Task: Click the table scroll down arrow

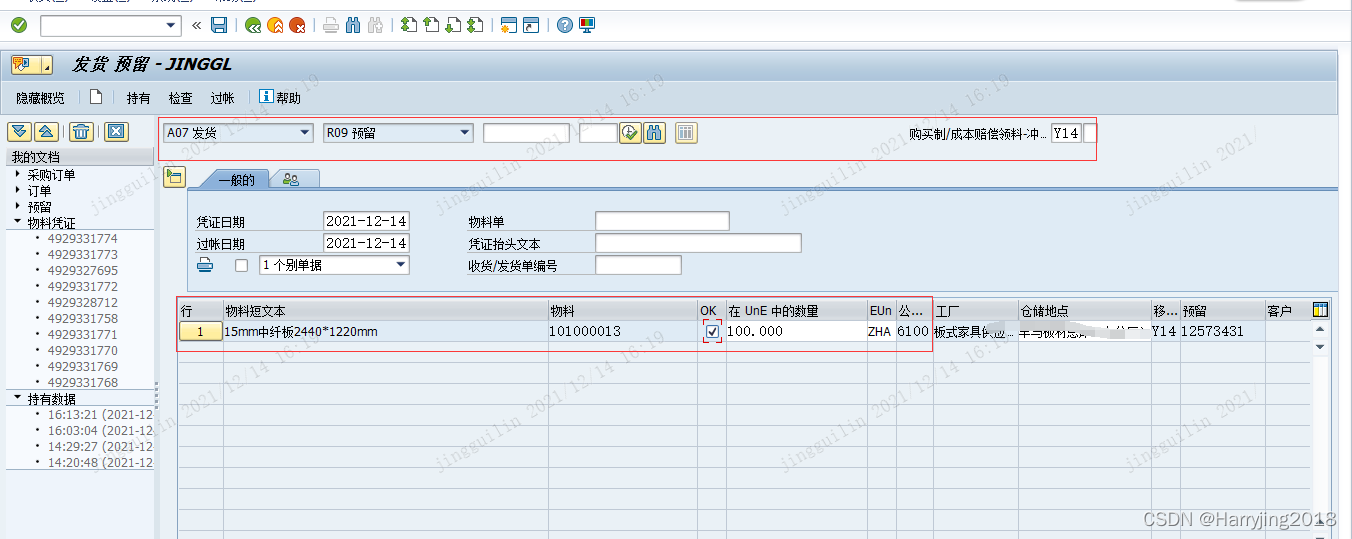Action: pyautogui.click(x=1320, y=346)
